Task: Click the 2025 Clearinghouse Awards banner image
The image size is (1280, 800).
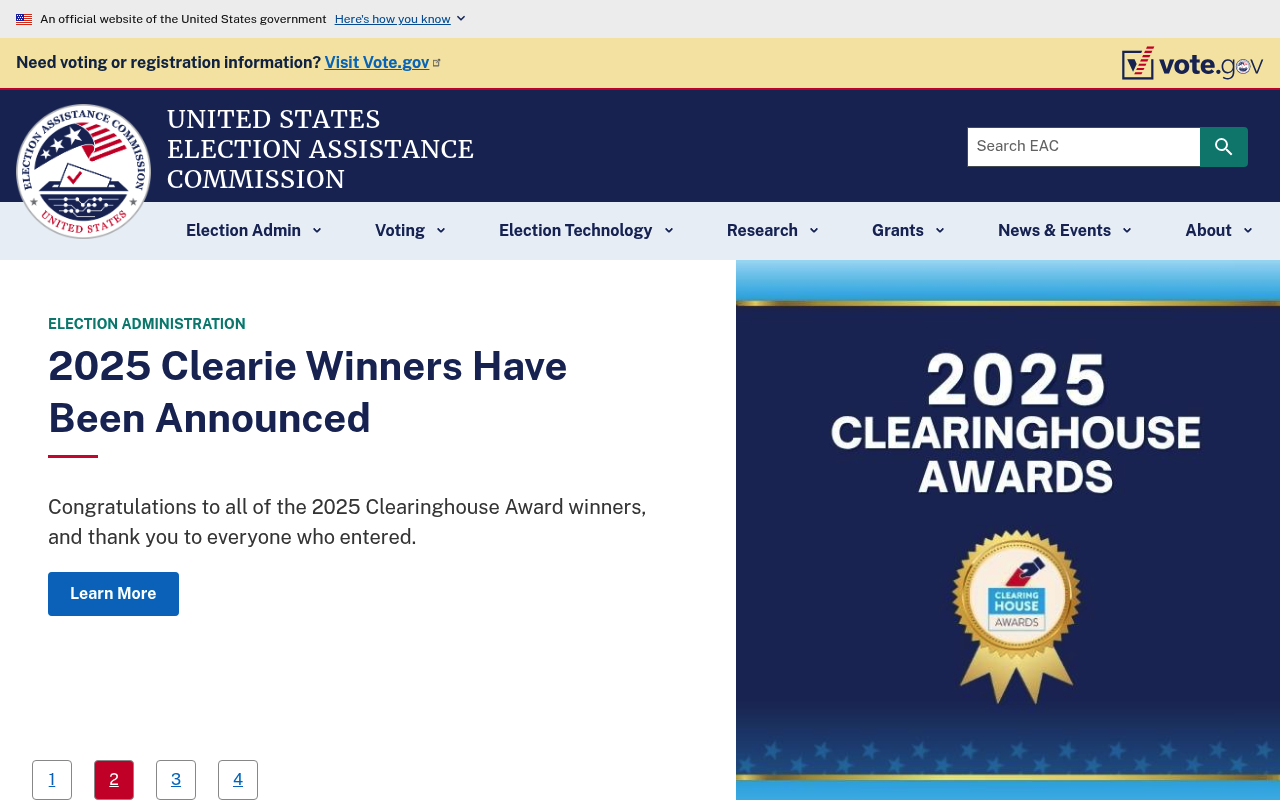Action: (1008, 530)
